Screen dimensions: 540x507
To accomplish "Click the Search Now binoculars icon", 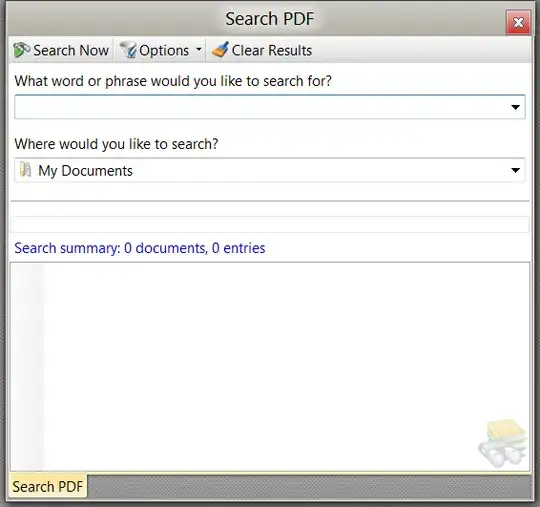I will pos(21,50).
